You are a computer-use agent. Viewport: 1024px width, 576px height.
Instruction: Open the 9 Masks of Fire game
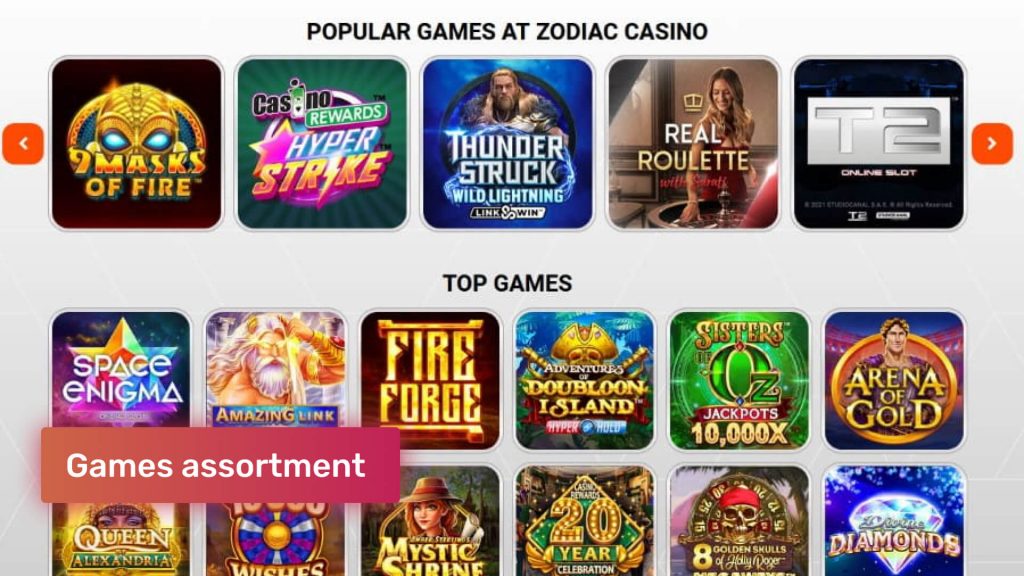coord(136,144)
